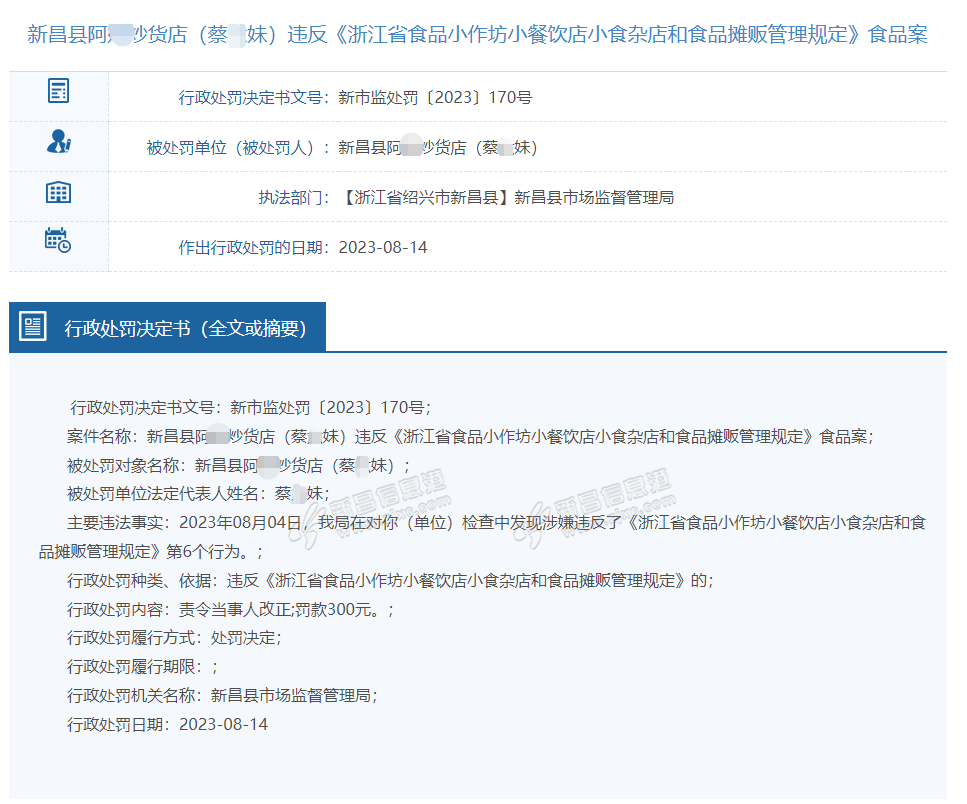Click the building icon beside 执法部门 row
967x804 pixels.
click(58, 193)
